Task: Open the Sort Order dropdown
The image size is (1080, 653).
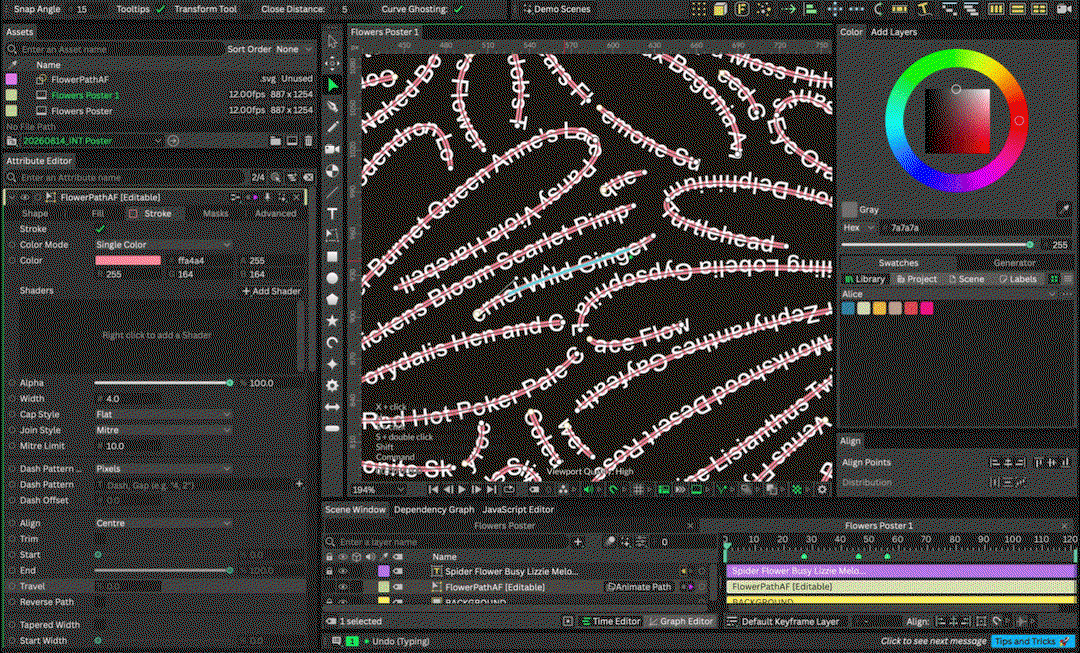Action: click(x=294, y=49)
